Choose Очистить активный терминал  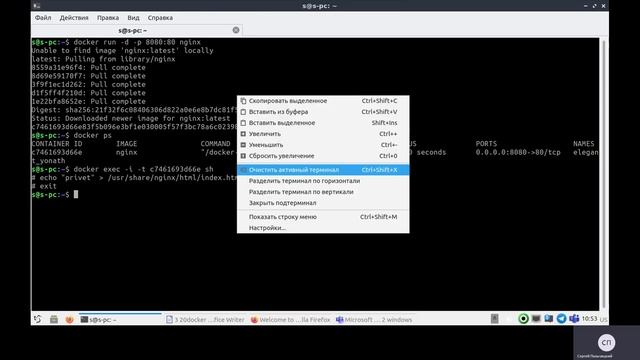click(323, 170)
